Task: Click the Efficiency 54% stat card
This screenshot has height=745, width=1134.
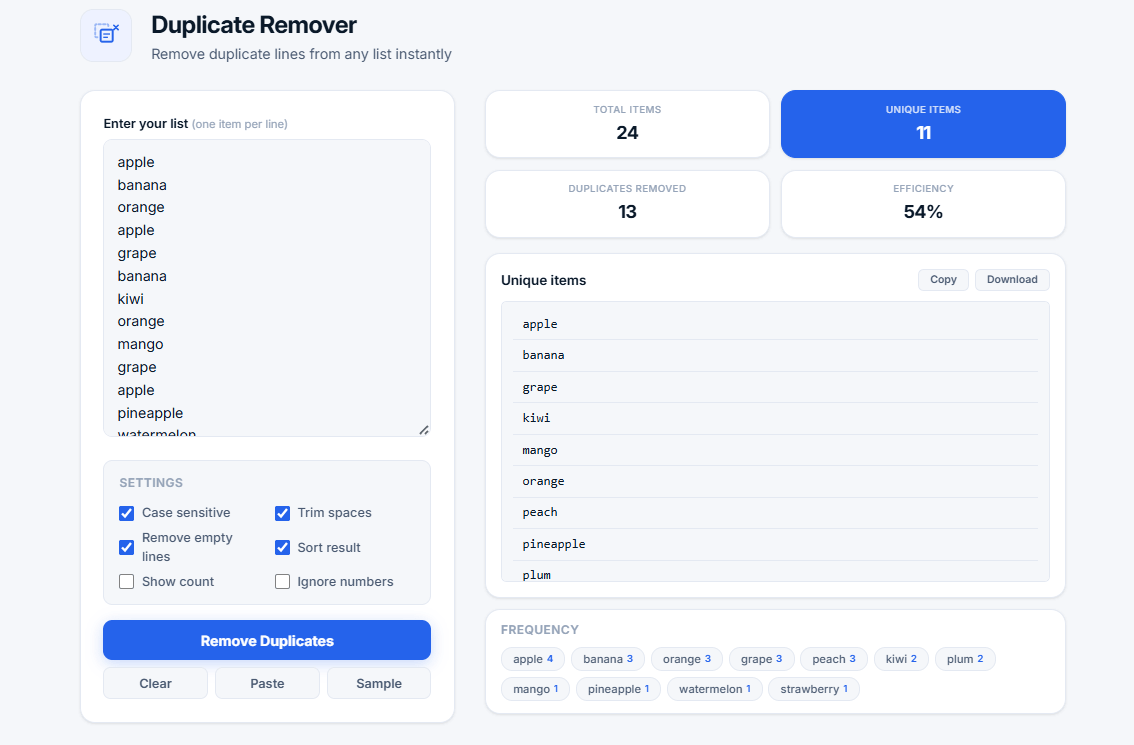Action: click(x=923, y=204)
